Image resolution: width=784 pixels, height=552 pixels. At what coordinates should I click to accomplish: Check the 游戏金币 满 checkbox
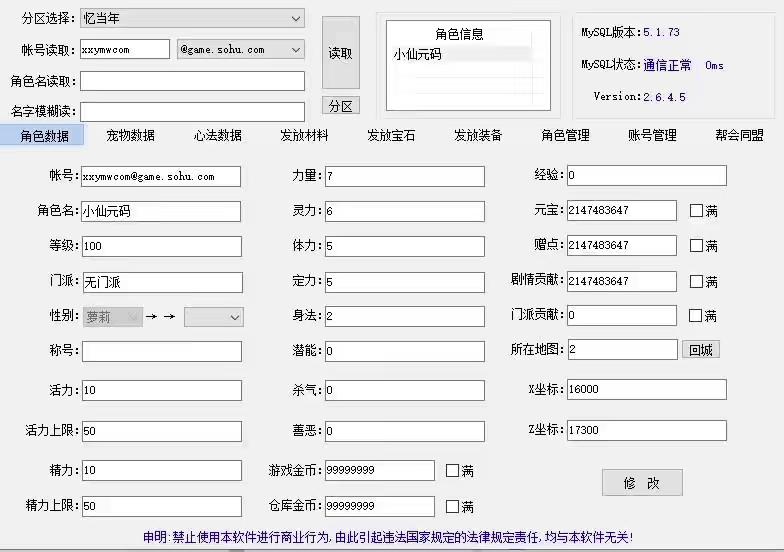pyautogui.click(x=452, y=470)
